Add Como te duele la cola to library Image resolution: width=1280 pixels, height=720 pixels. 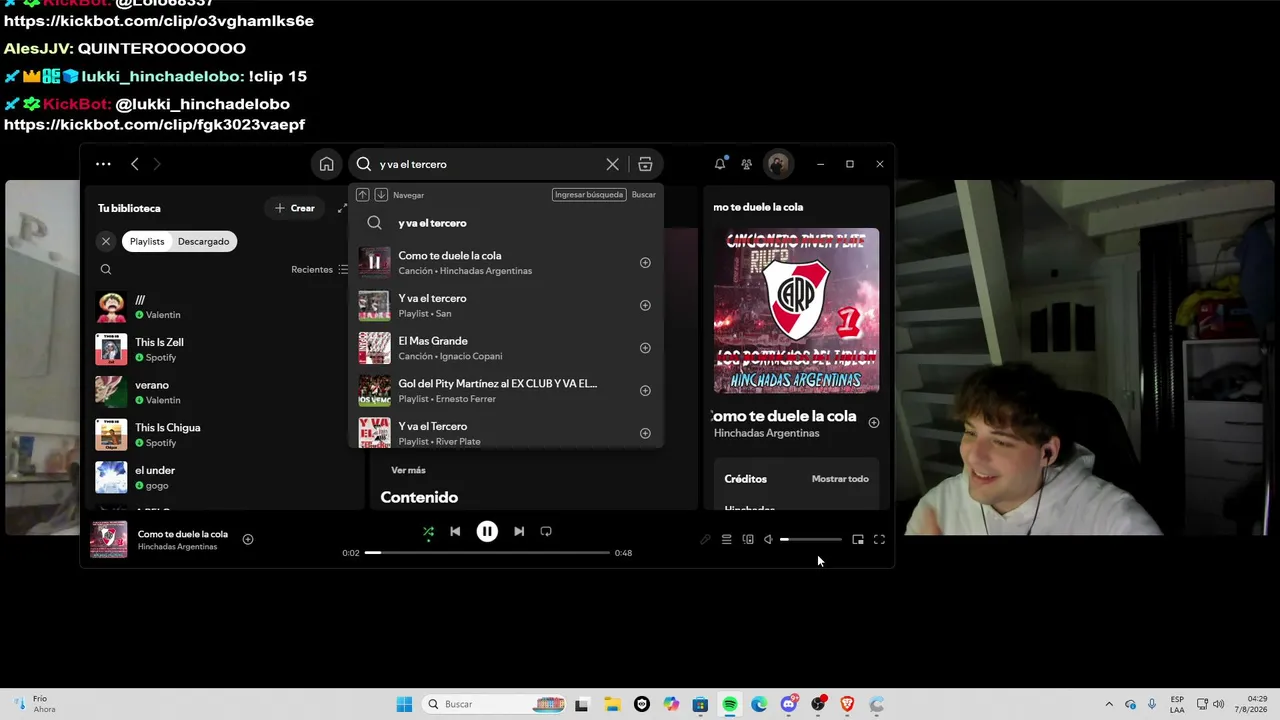[x=645, y=263]
